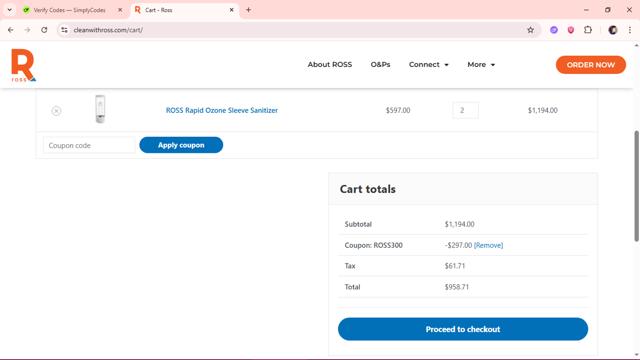Open the sanitizer product thumbnail

click(x=100, y=109)
